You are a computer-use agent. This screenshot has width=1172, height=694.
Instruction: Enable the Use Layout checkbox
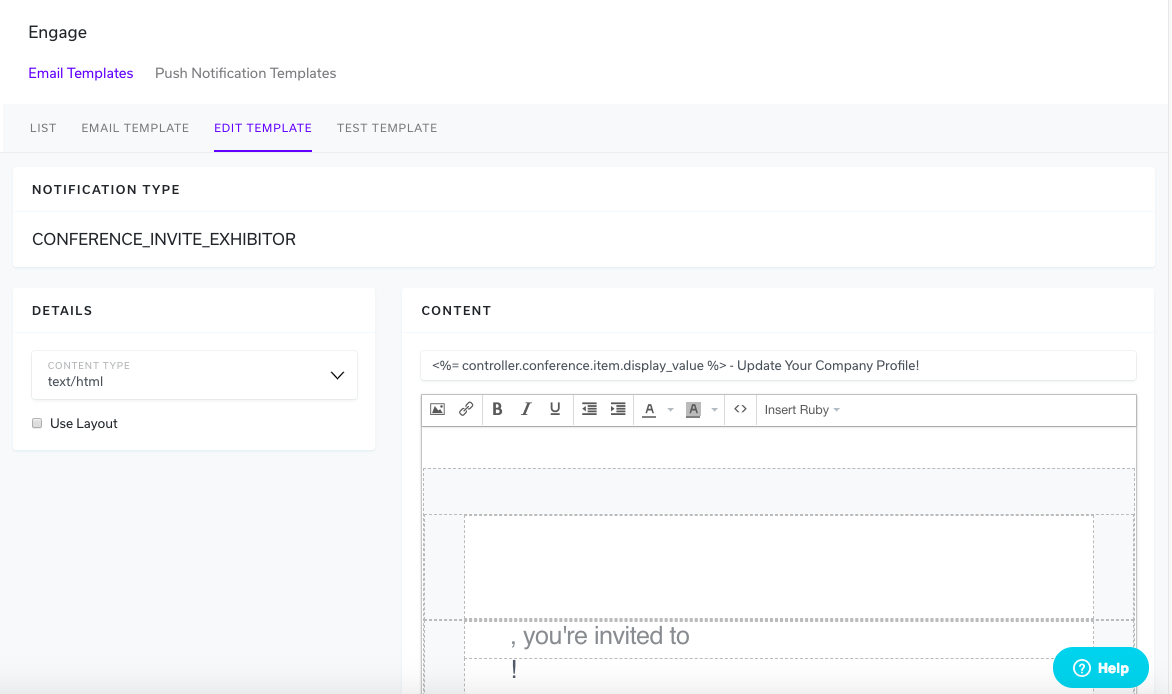click(37, 423)
